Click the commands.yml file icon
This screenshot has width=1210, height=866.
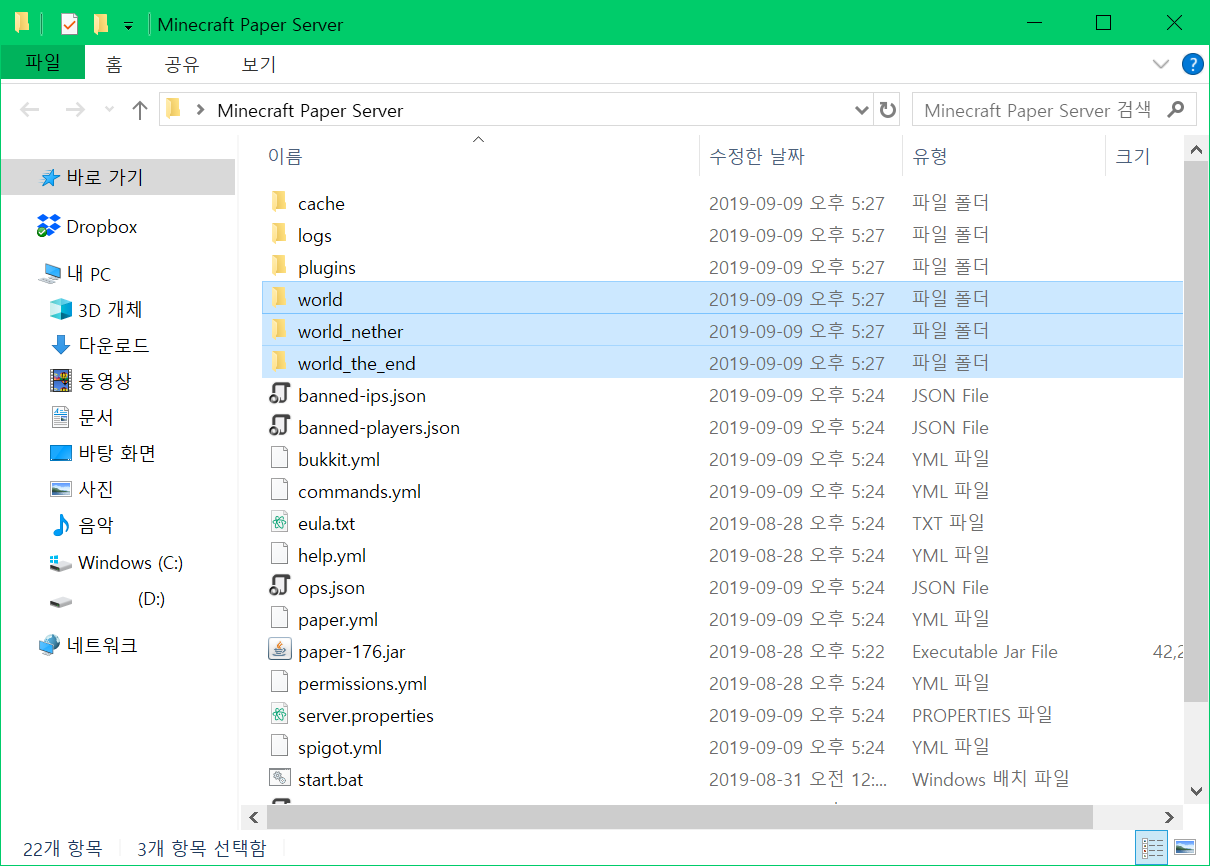(279, 491)
